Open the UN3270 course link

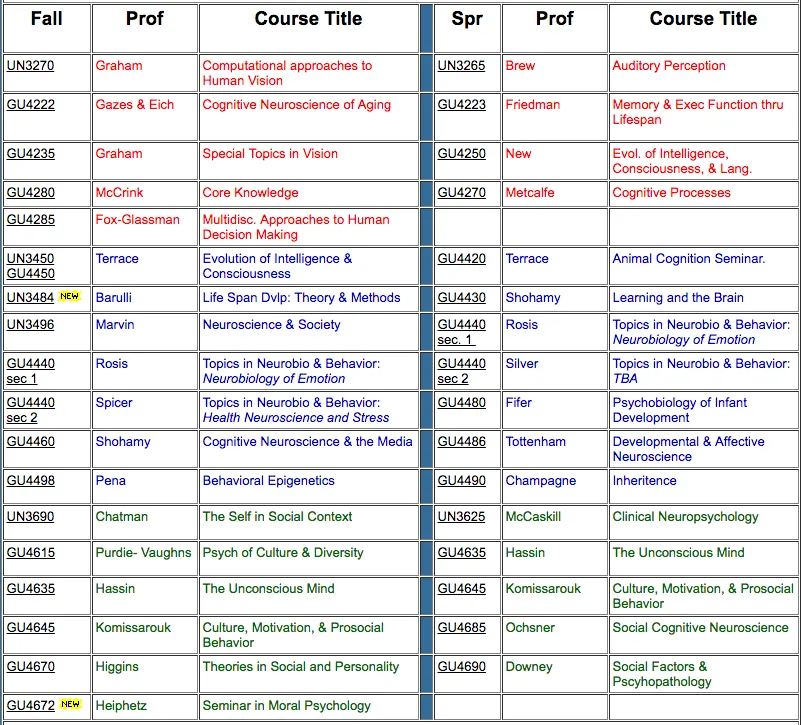click(30, 66)
